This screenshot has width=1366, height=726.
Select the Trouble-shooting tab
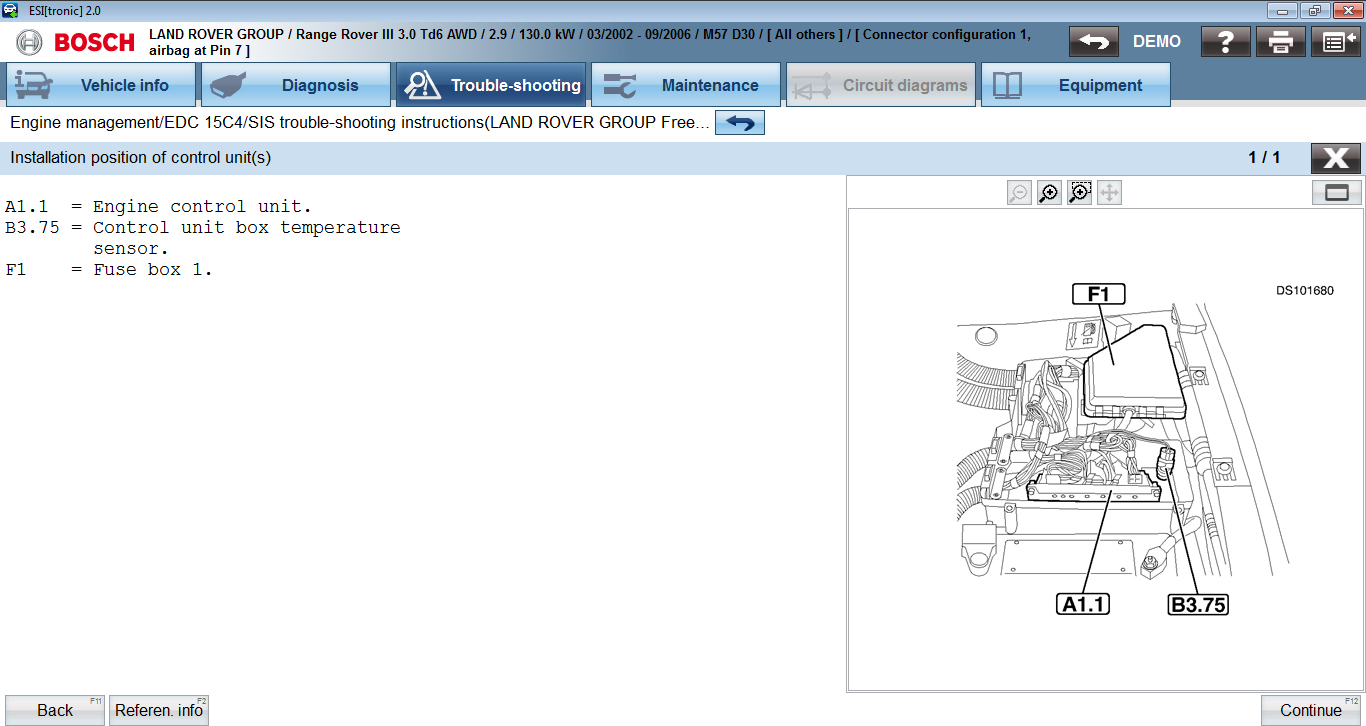pos(491,85)
